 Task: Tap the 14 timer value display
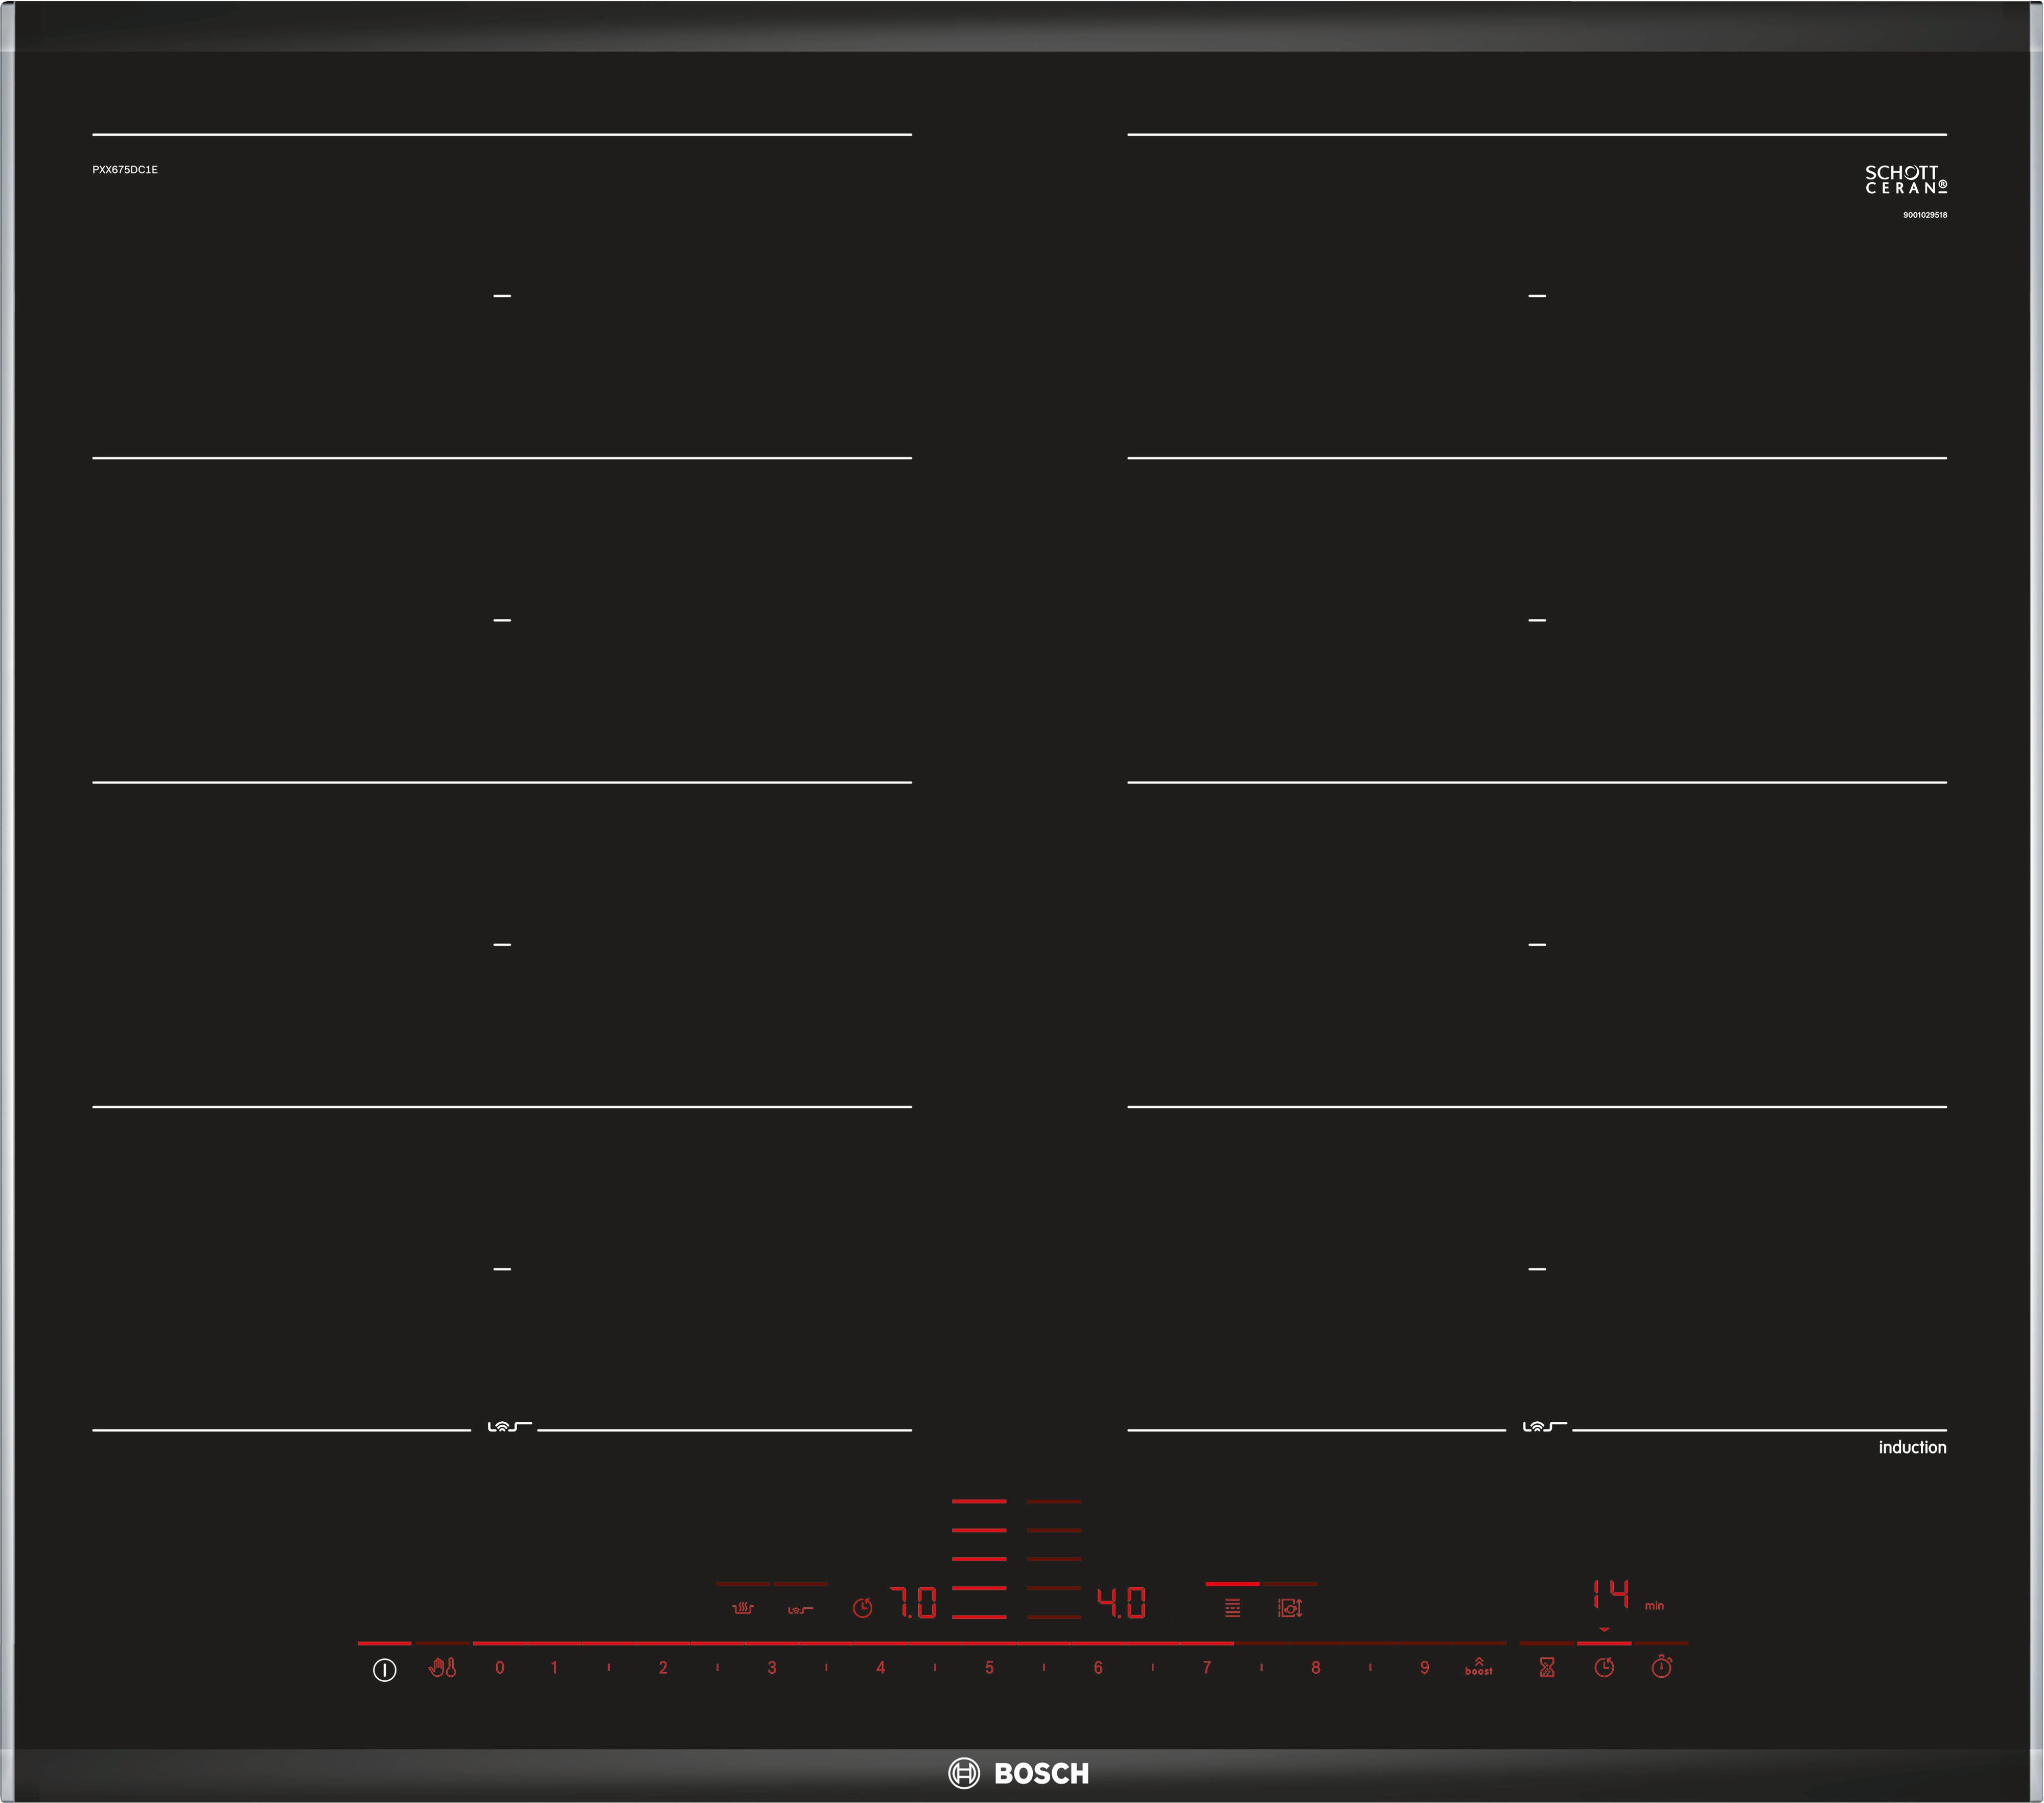coord(1610,1594)
